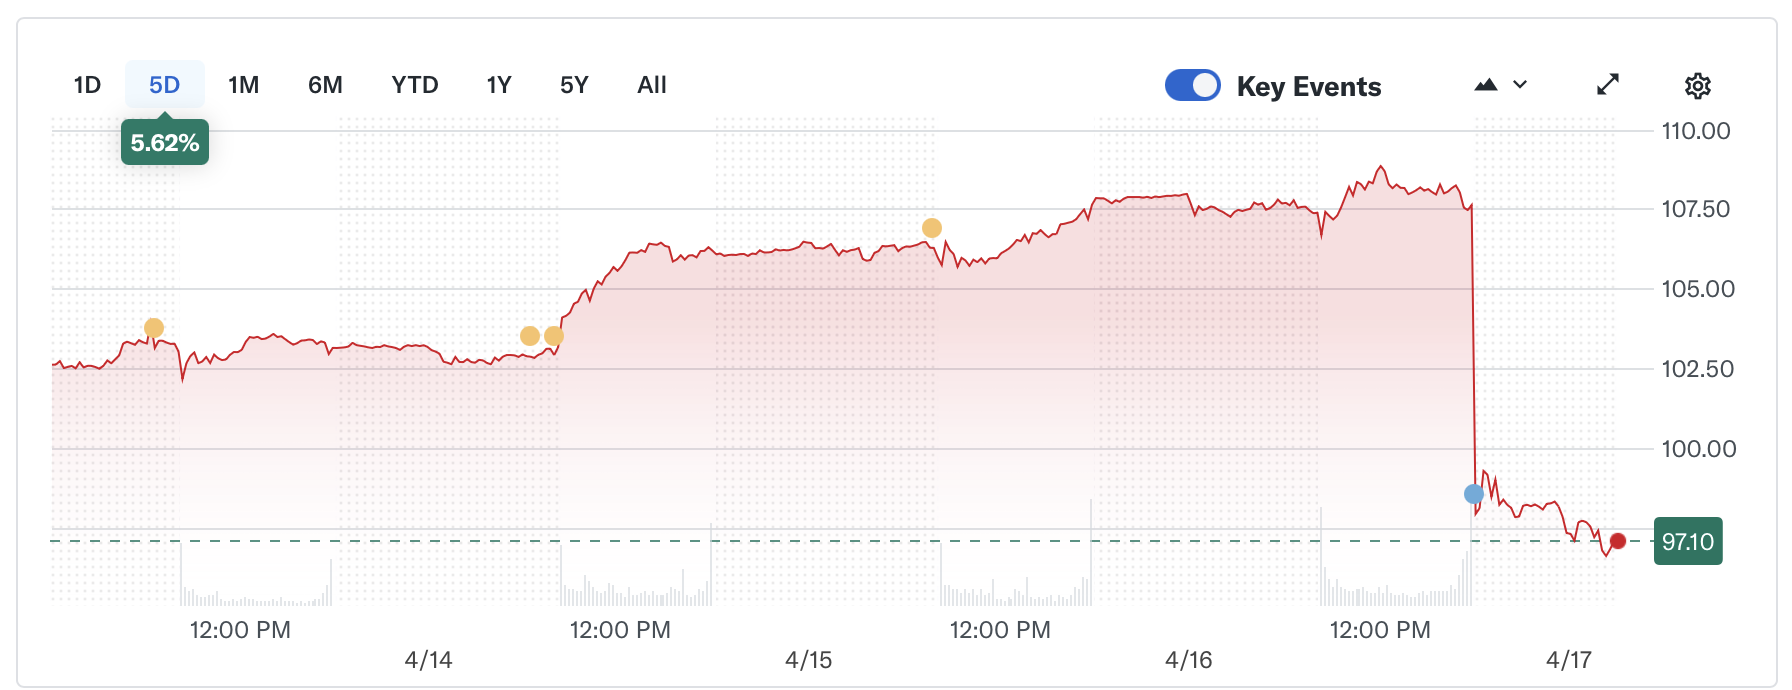Viewport: 1792px width, 690px height.
Task: Switch to the 1D time range
Action: 86,85
